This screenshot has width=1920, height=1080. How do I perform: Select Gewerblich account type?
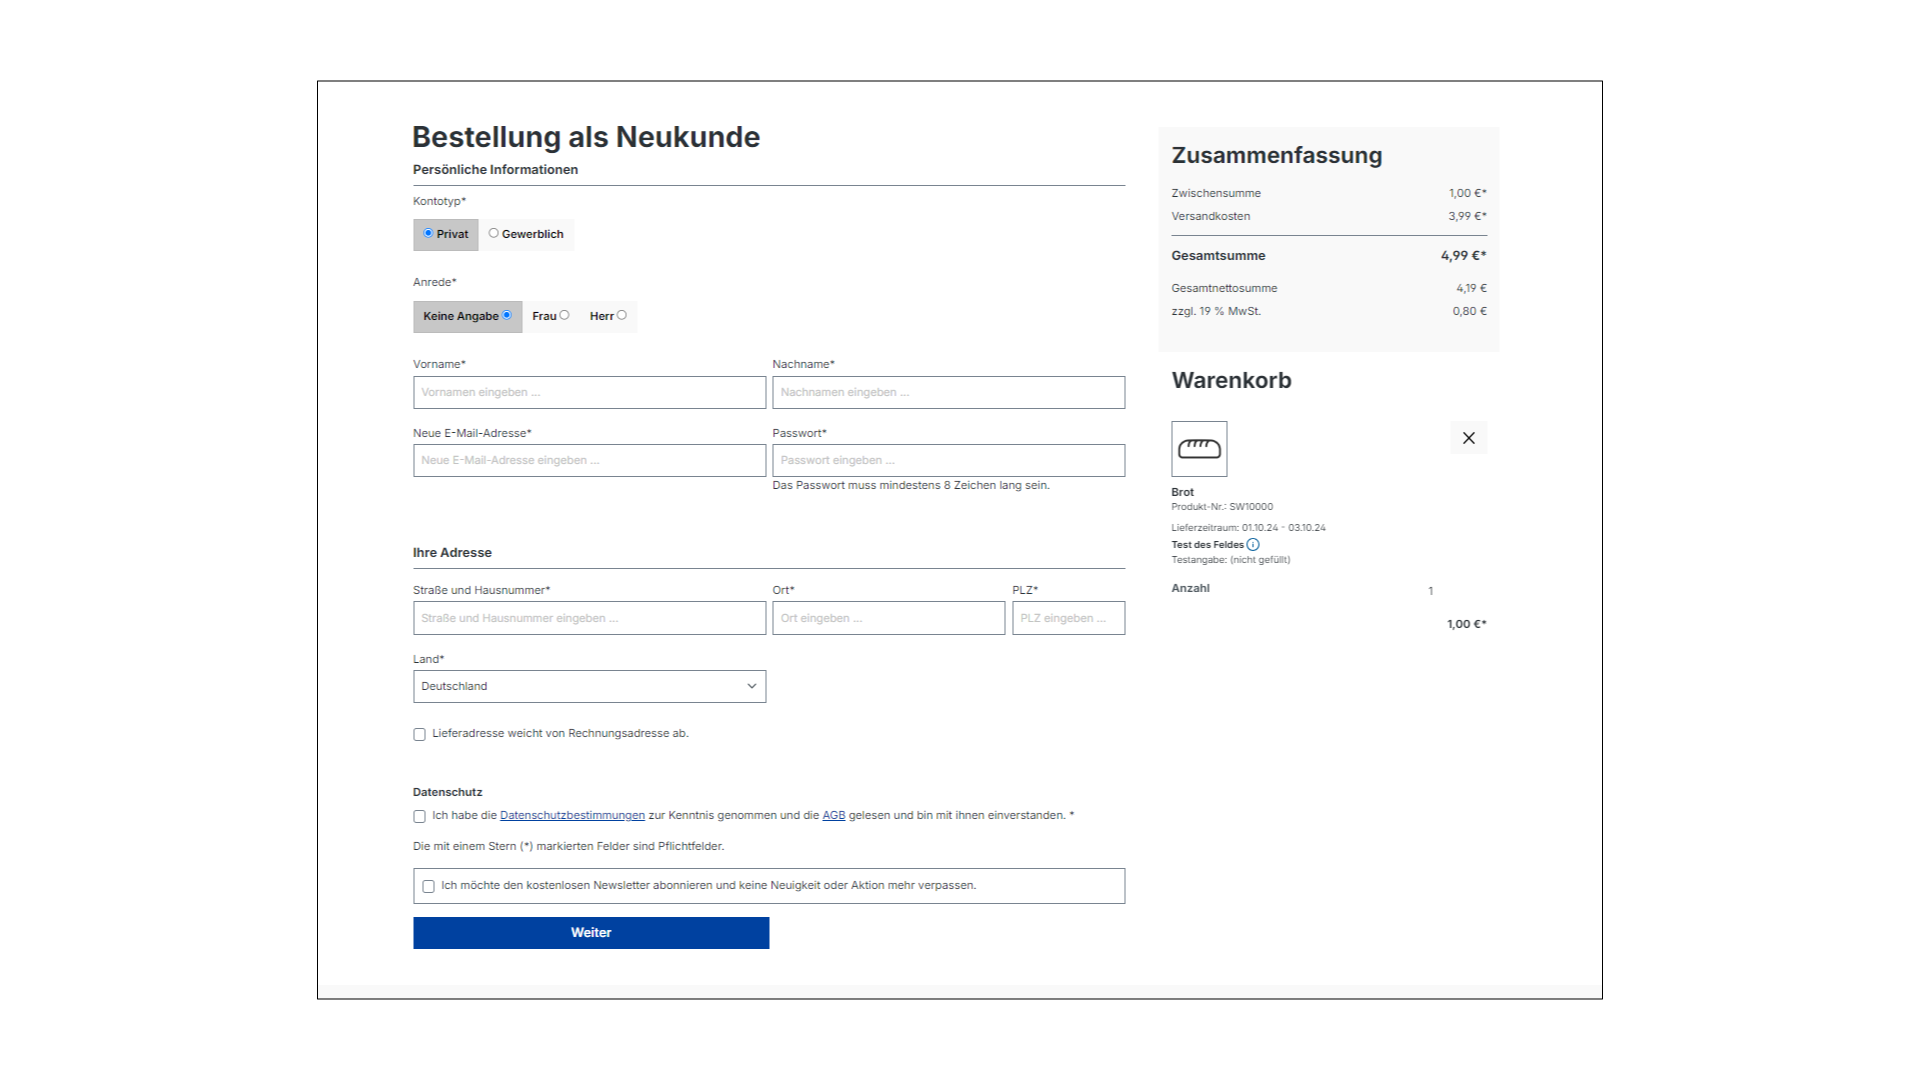click(x=526, y=234)
